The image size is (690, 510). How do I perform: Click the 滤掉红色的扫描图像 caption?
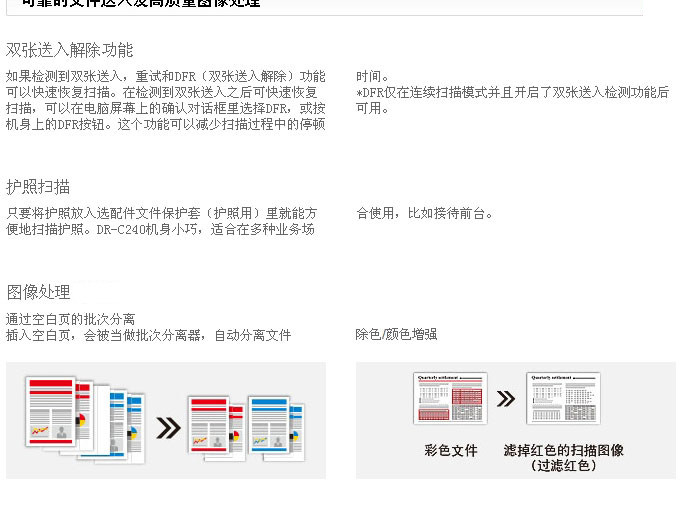pyautogui.click(x=564, y=450)
